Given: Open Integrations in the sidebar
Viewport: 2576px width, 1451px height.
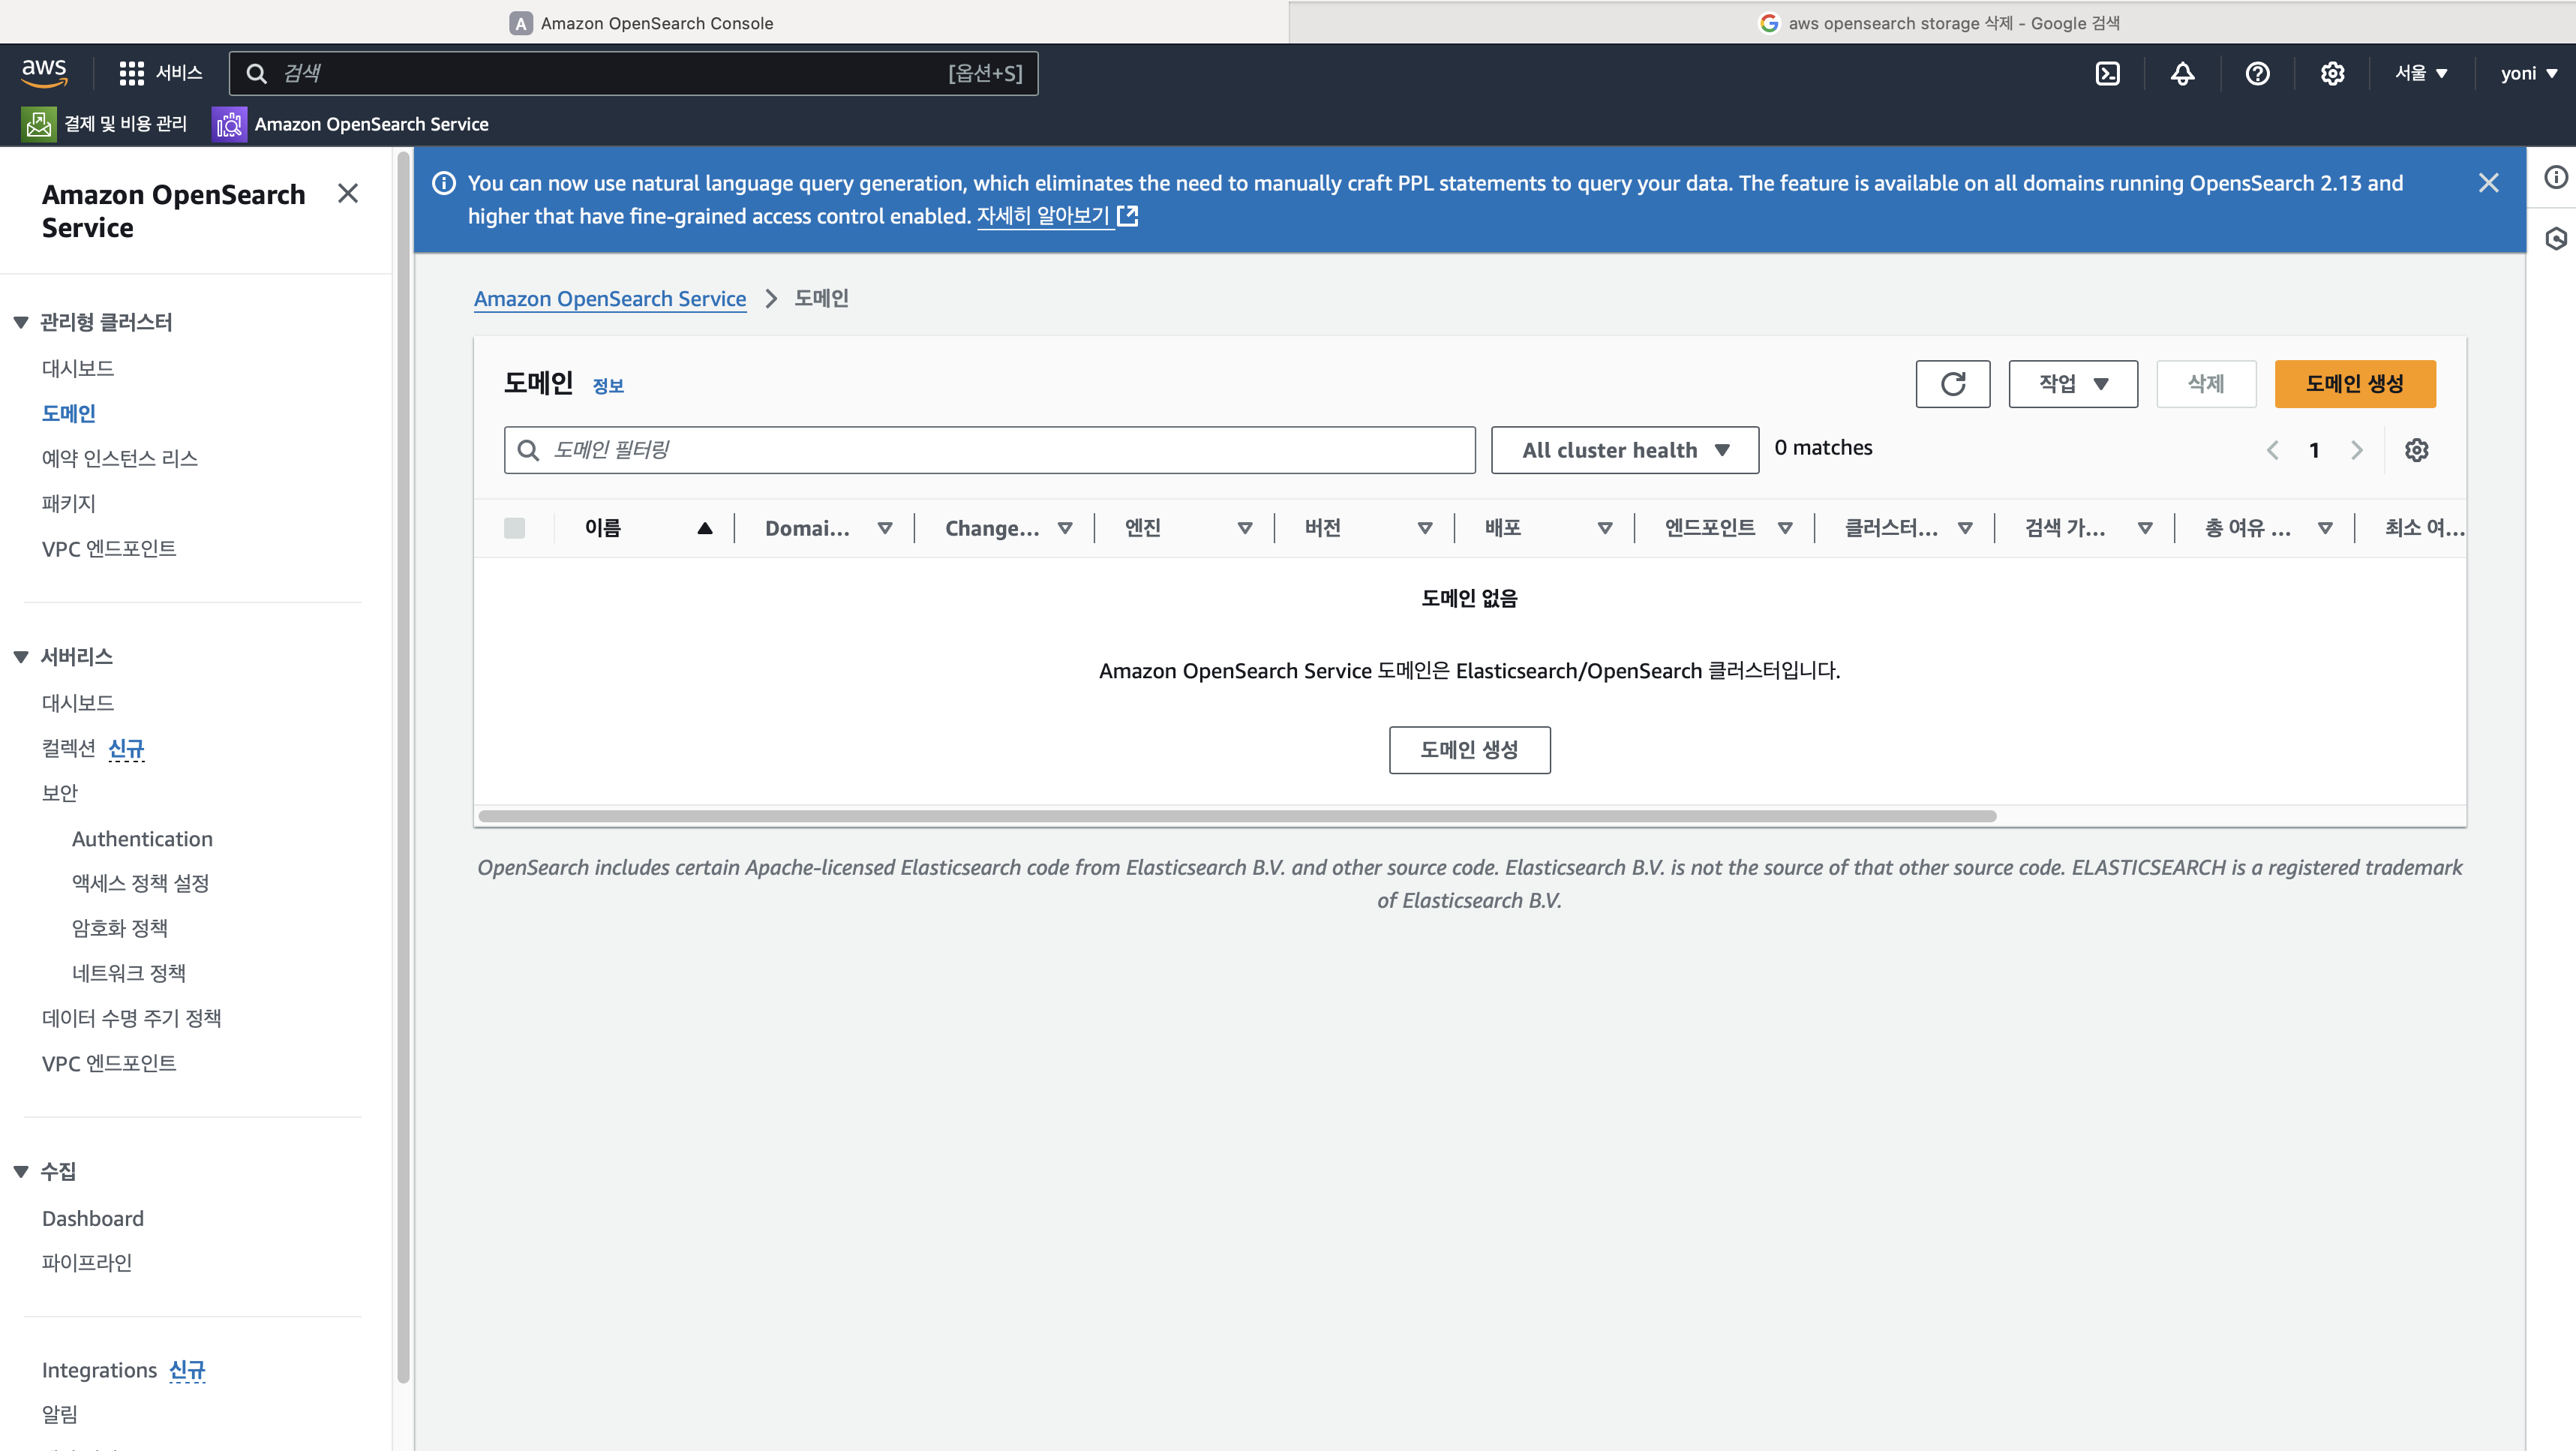Looking at the screenshot, I should tap(100, 1370).
